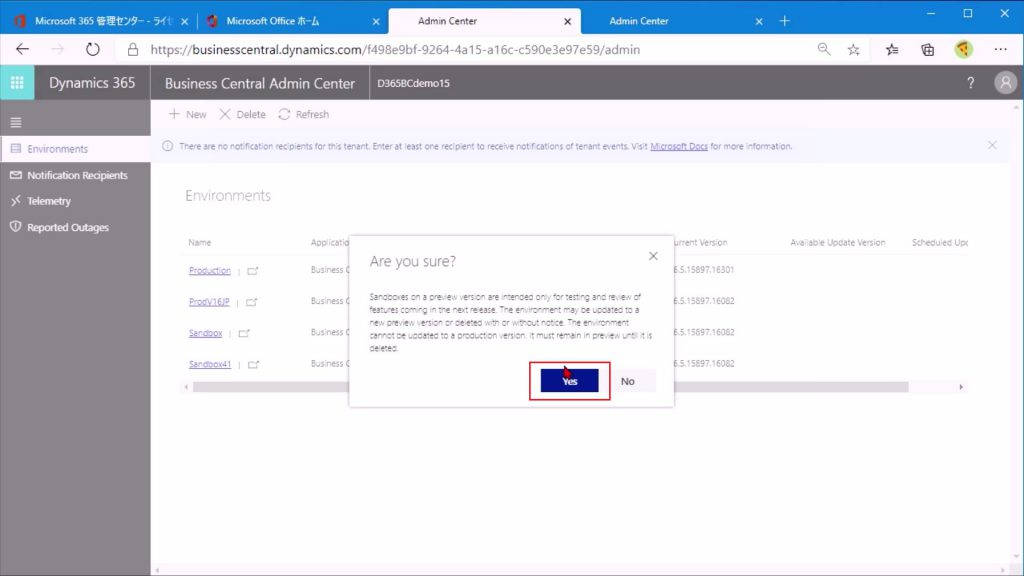The width and height of the screenshot is (1024, 576).
Task: Go back with the browser back arrow
Action: [x=22, y=50]
